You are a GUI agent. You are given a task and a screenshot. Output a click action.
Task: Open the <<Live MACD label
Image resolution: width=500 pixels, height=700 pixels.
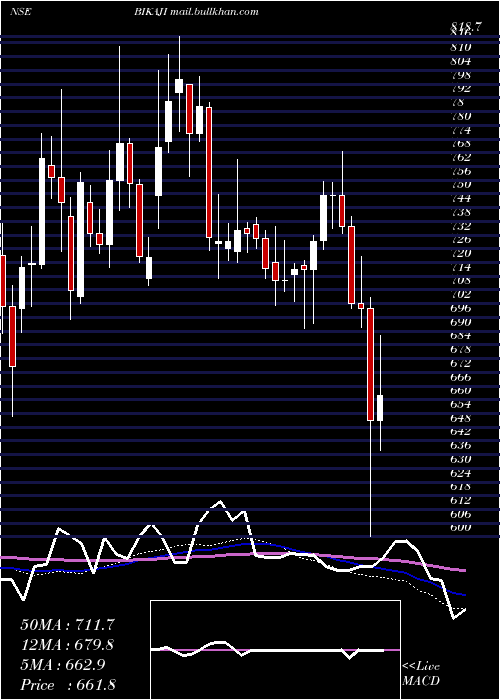pos(421,673)
